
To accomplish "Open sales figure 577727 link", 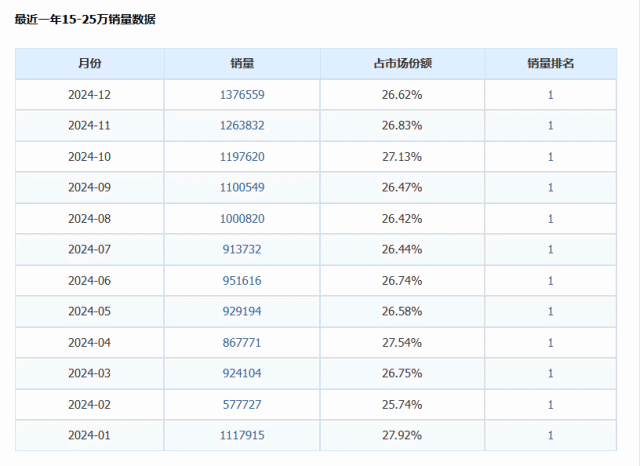I will pos(242,404).
